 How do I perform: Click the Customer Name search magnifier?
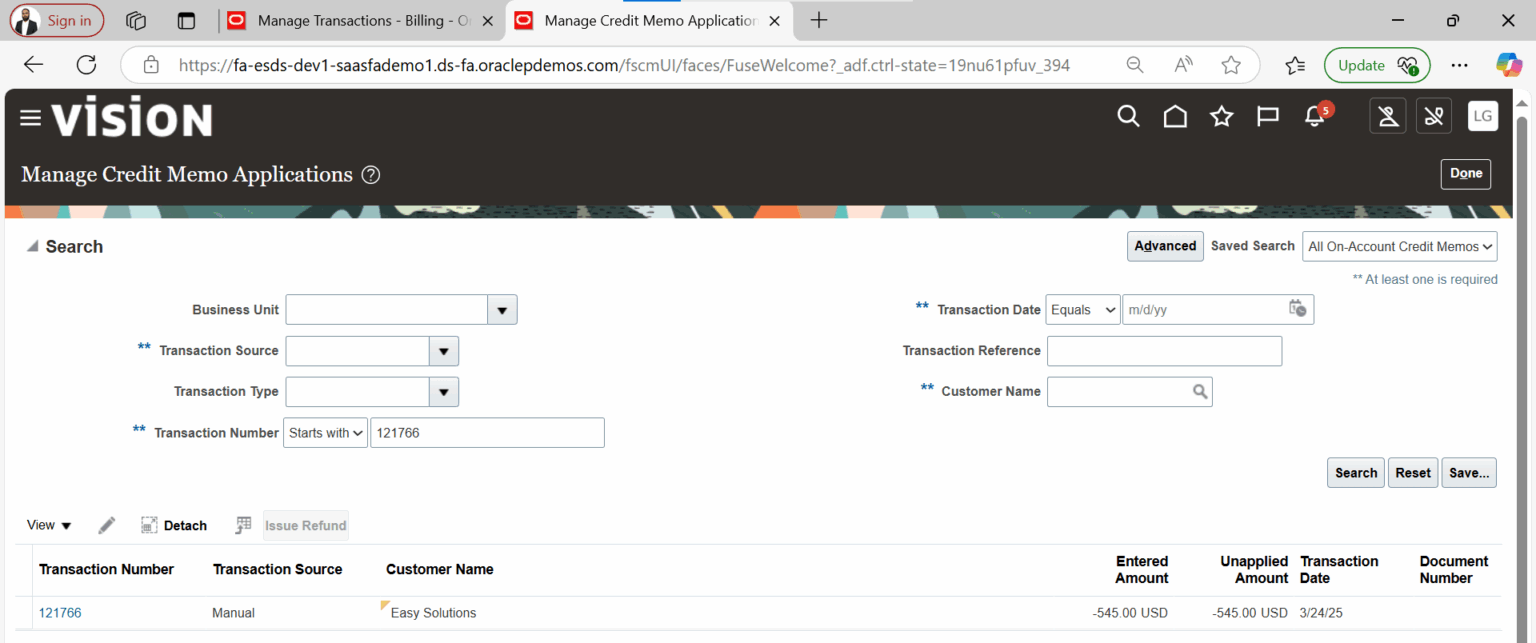tap(1200, 391)
